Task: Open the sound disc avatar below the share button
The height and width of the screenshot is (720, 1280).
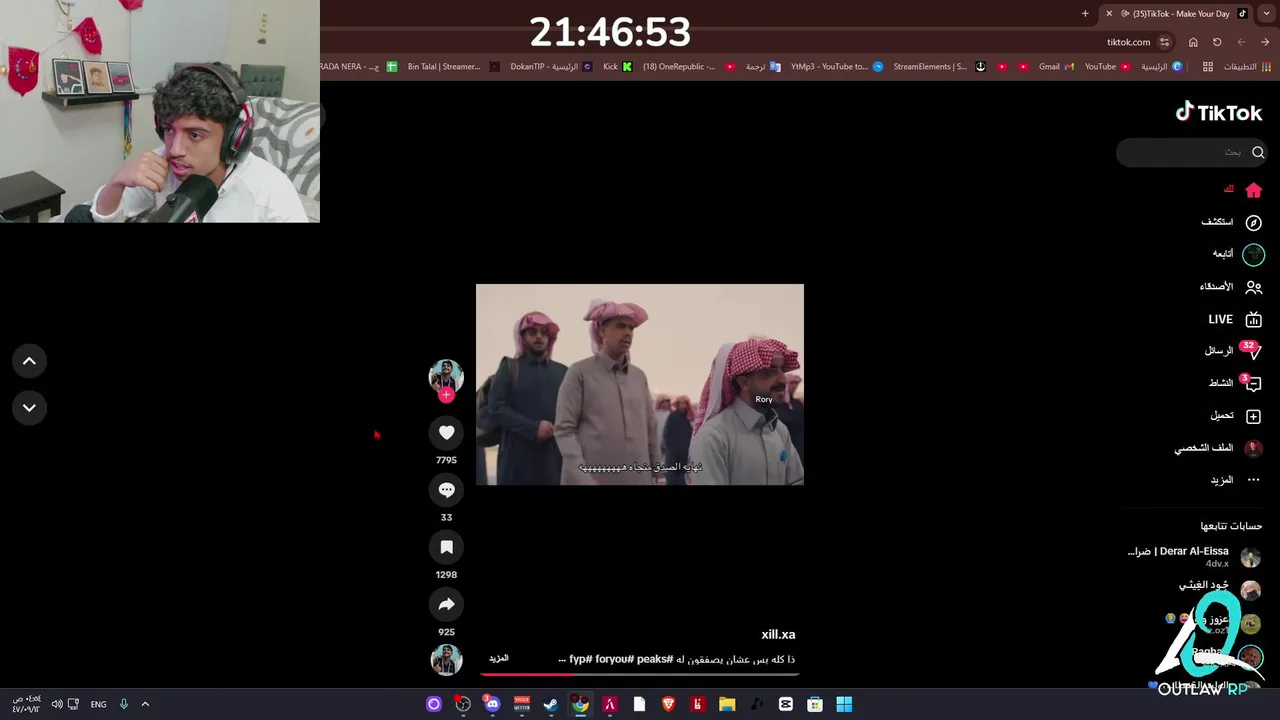Action: (446, 659)
